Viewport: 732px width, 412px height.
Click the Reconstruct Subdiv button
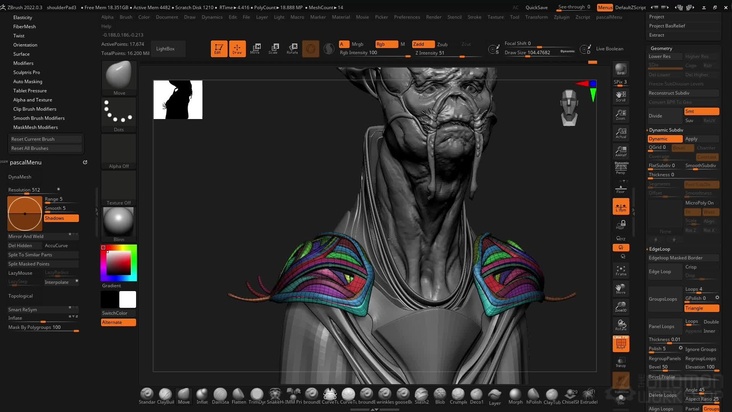[x=683, y=93]
